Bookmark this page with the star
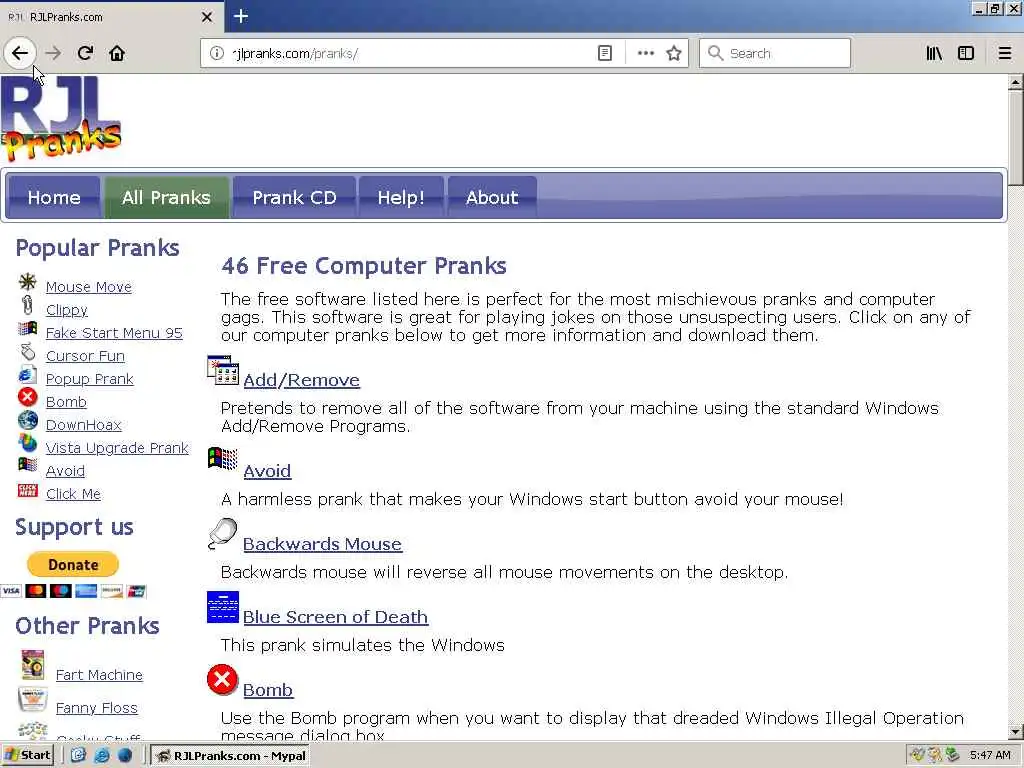Image resolution: width=1024 pixels, height=768 pixels. (674, 53)
